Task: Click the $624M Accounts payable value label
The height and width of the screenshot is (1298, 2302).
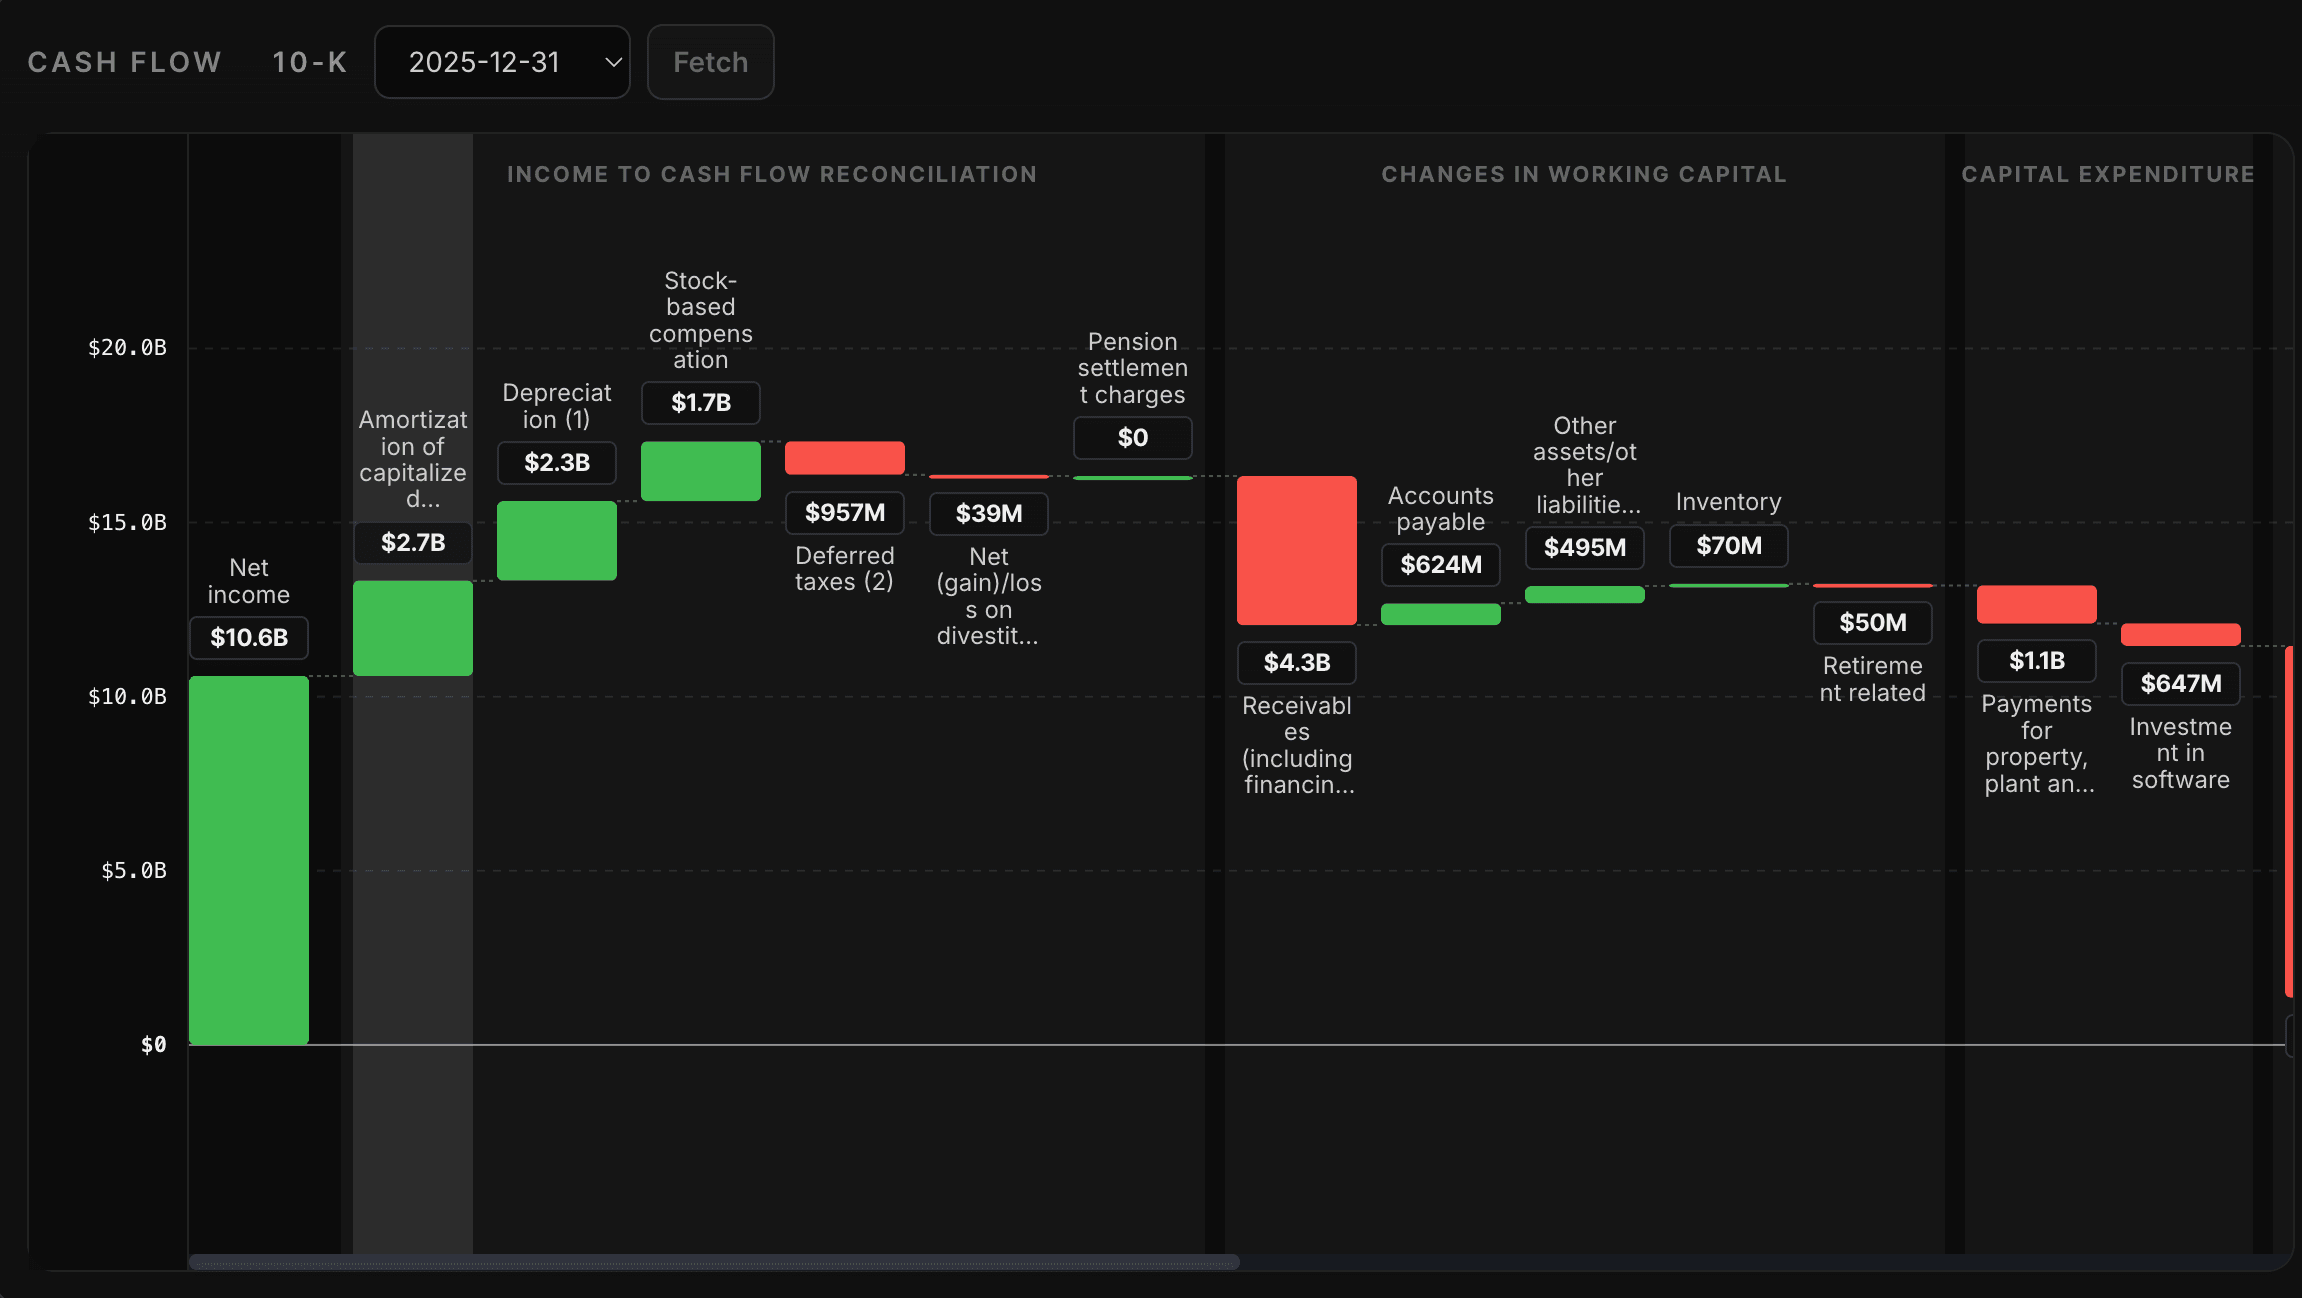Action: coord(1440,564)
